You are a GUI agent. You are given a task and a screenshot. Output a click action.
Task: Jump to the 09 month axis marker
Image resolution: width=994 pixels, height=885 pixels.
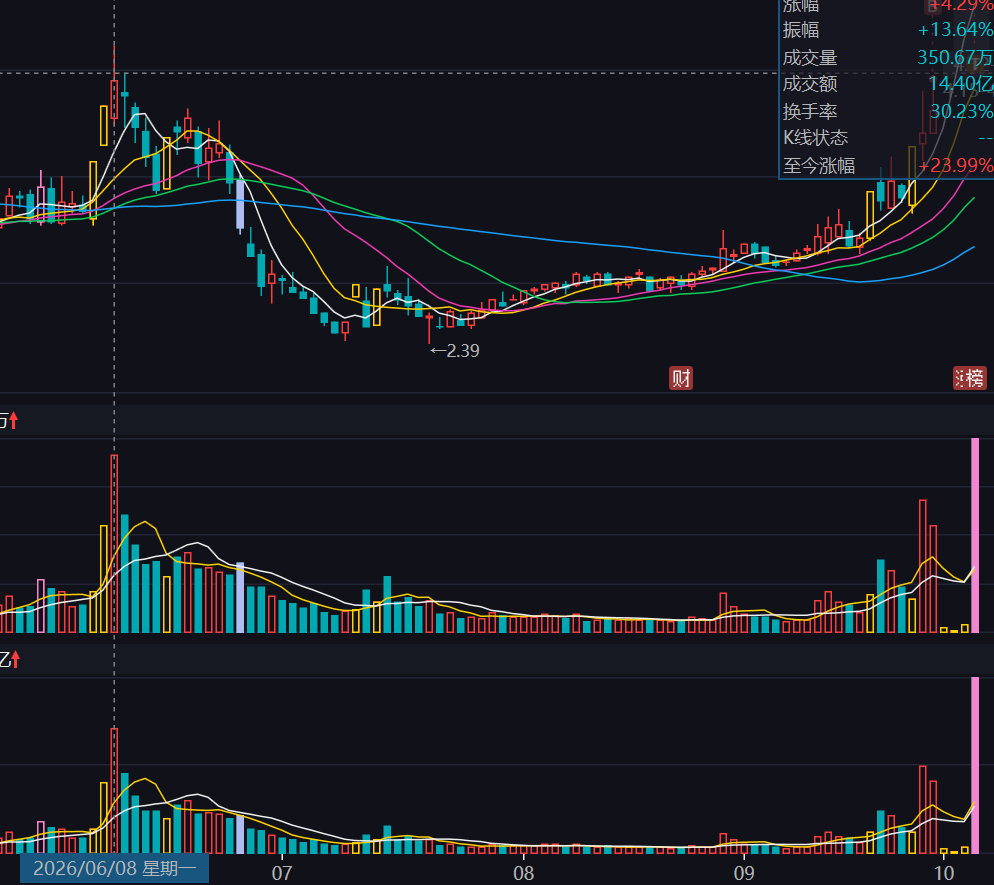tap(744, 873)
